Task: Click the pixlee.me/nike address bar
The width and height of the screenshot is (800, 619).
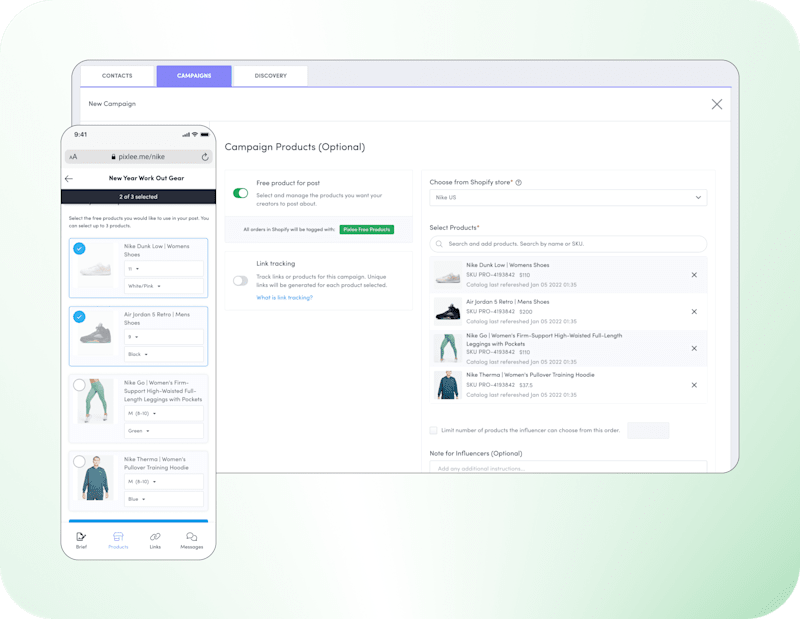Action: coord(138,157)
